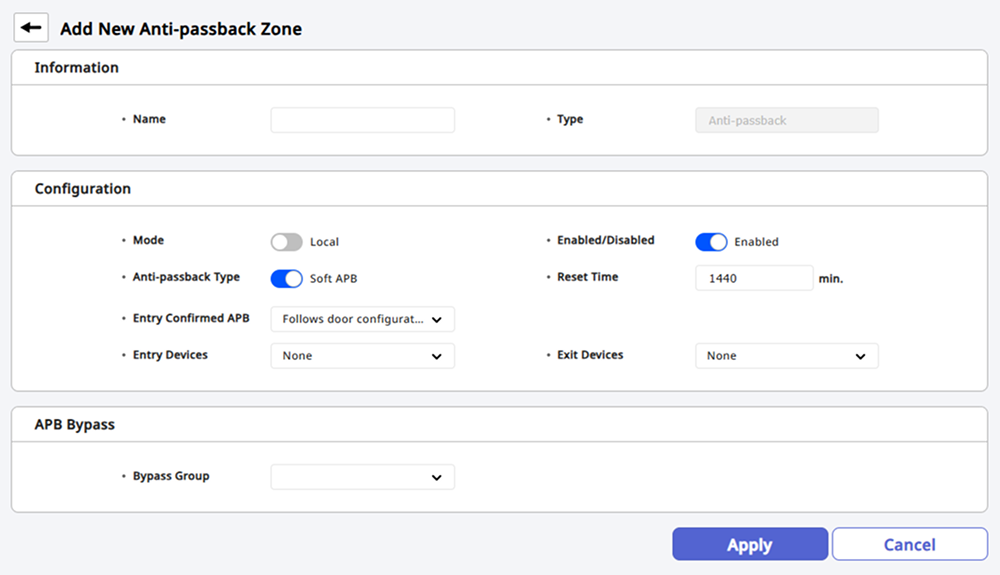Click the Add New Anti-passback Zone title
The height and width of the screenshot is (575, 1000).
[180, 29]
